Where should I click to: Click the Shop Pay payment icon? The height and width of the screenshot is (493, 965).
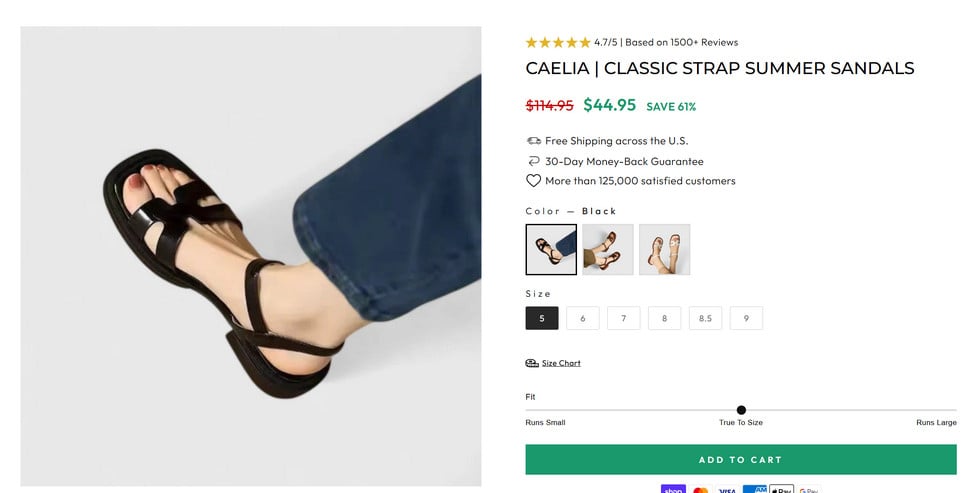673,490
